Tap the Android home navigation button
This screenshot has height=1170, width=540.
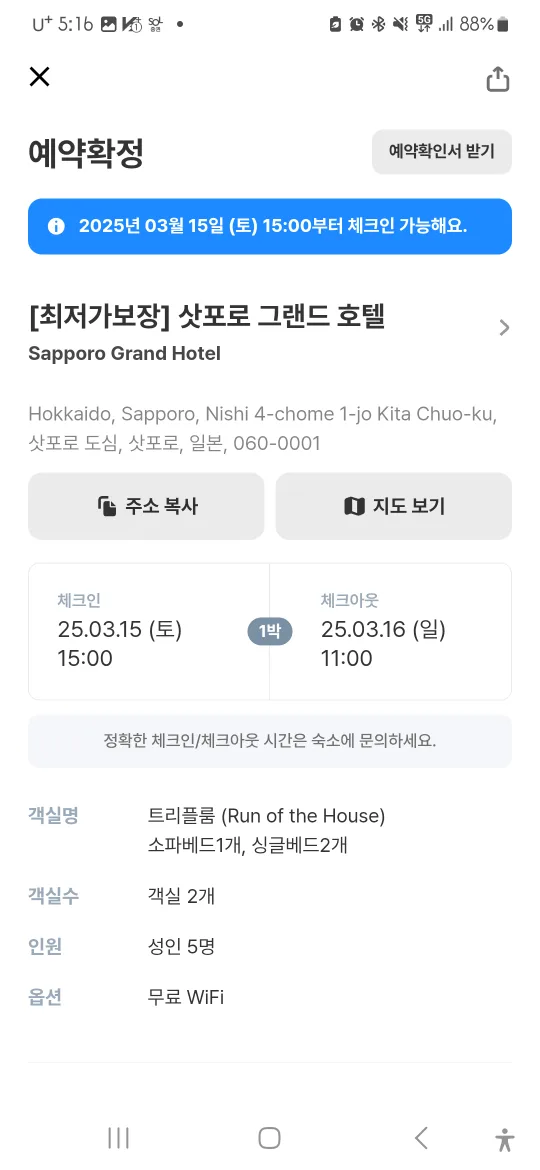coord(269,1138)
